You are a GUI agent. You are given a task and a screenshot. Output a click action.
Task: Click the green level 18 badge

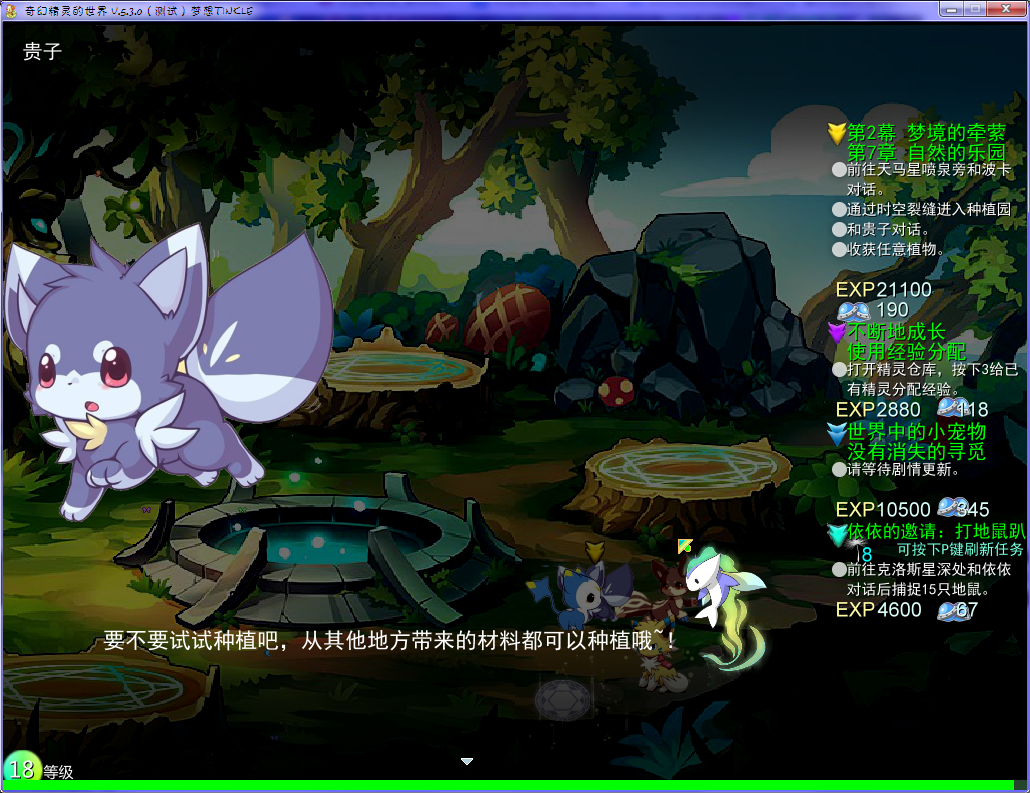click(x=22, y=767)
